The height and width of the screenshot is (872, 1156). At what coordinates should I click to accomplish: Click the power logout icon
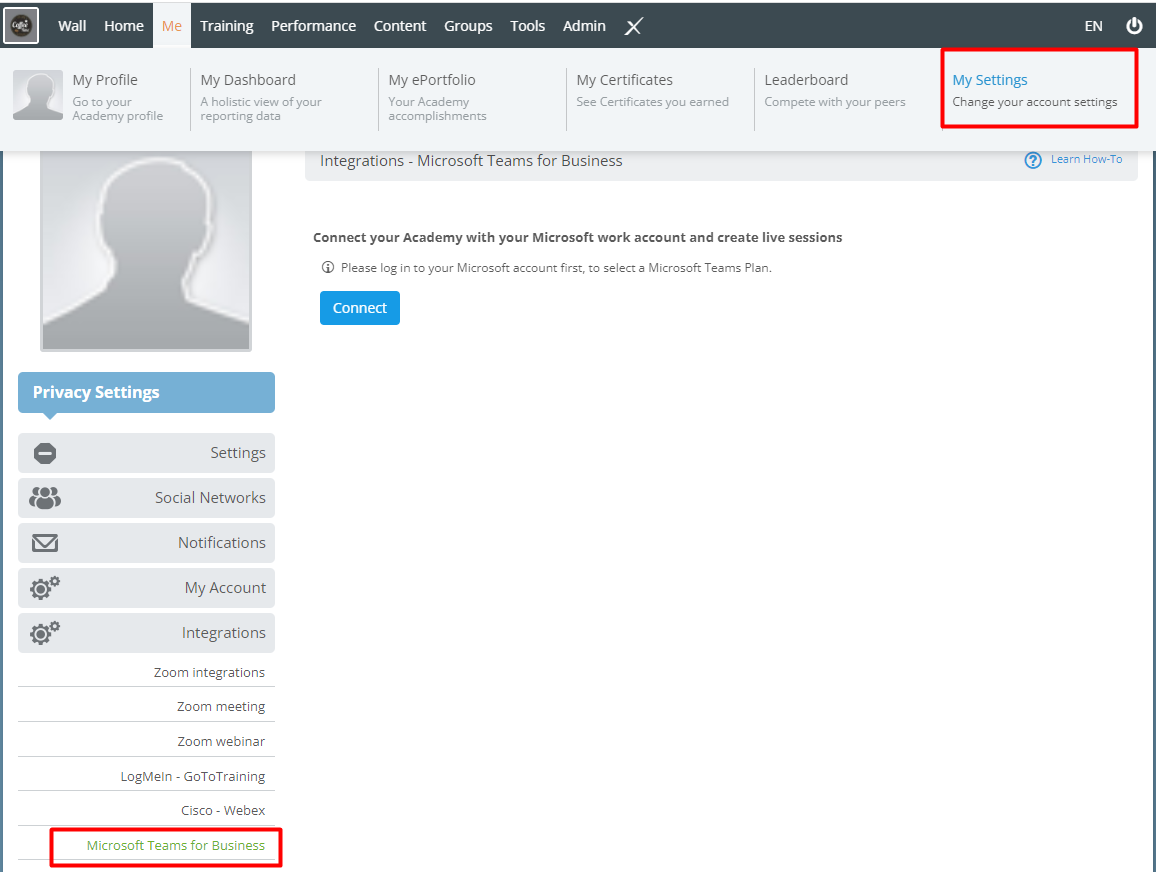coord(1134,26)
